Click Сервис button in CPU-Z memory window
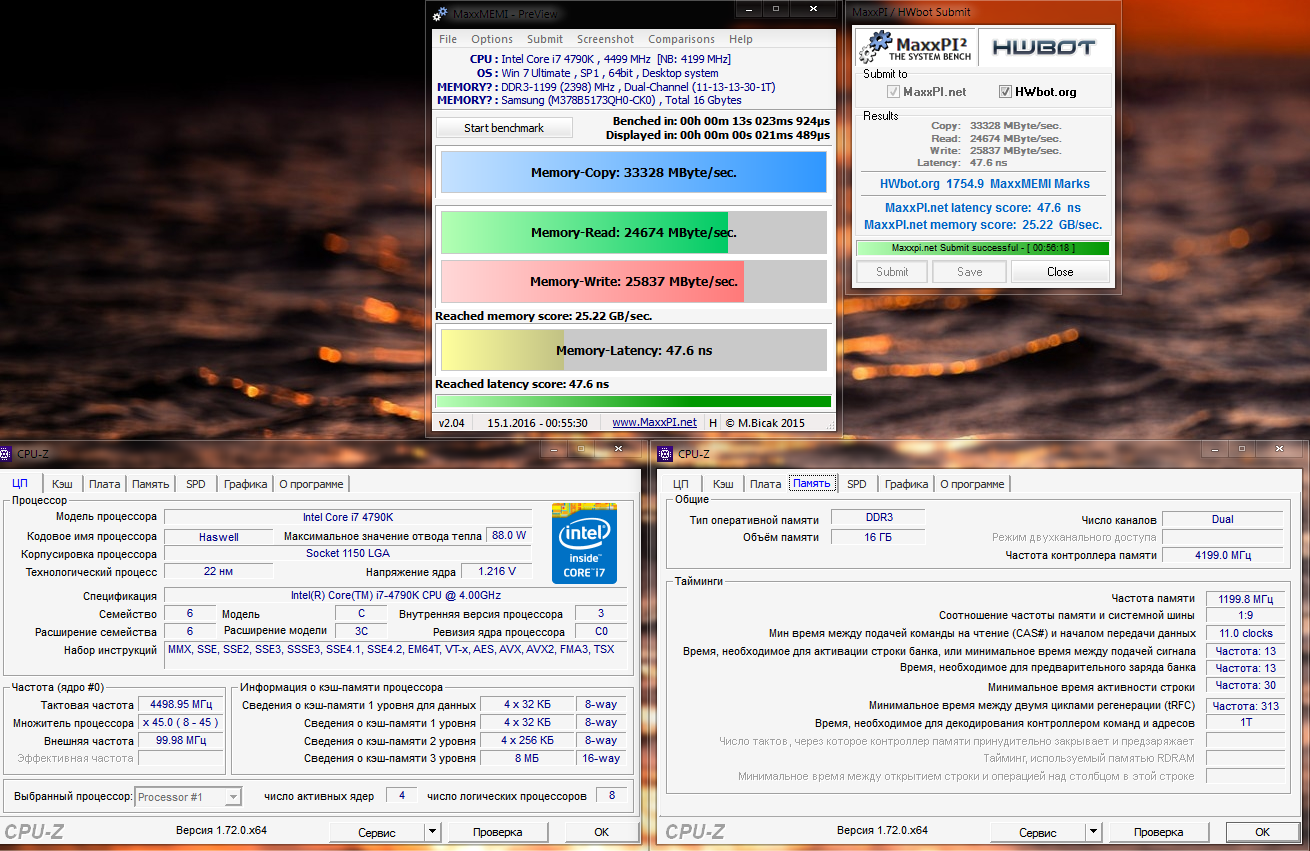Screen dimensions: 1310x851 pos(1038,832)
